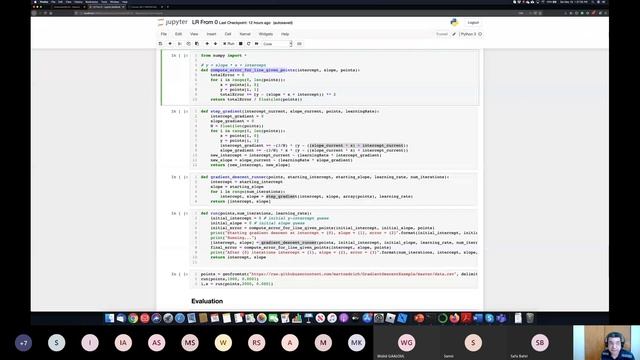Click the +7 more participants bubble

pyautogui.click(x=23, y=343)
